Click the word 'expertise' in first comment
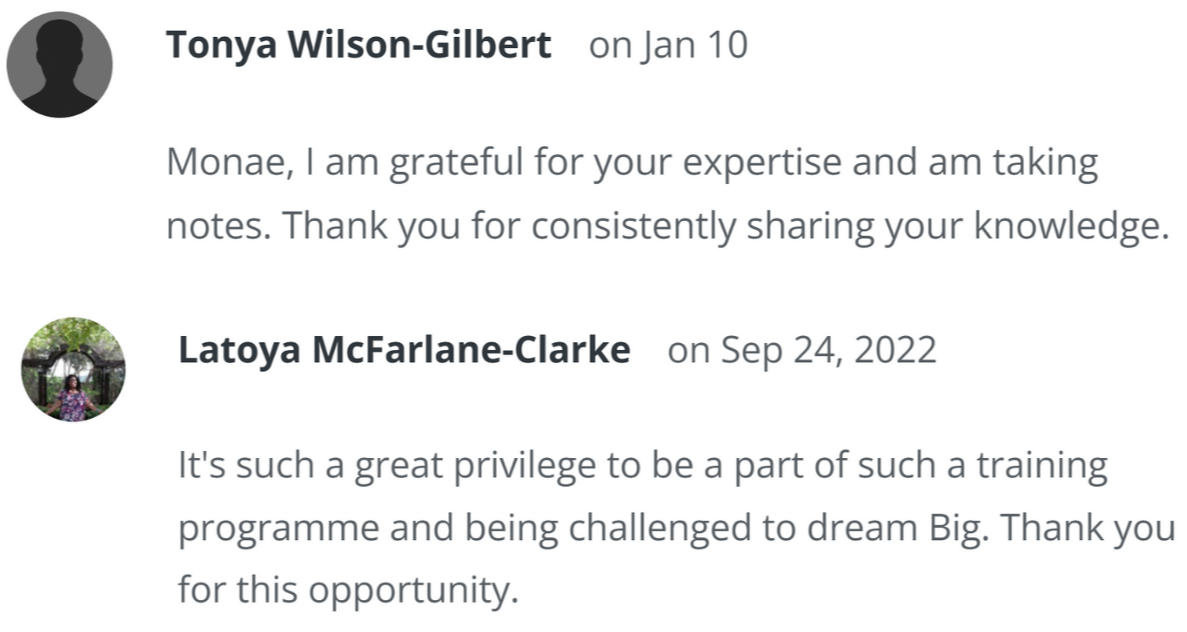1187x632 pixels. pyautogui.click(x=762, y=163)
